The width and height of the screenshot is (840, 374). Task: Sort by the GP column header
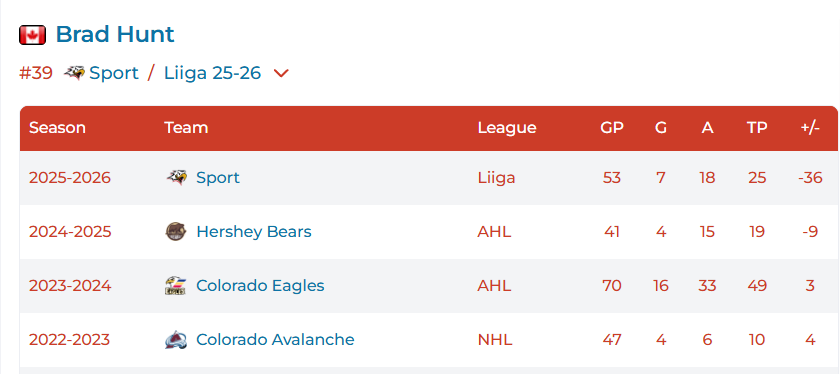[x=612, y=128]
